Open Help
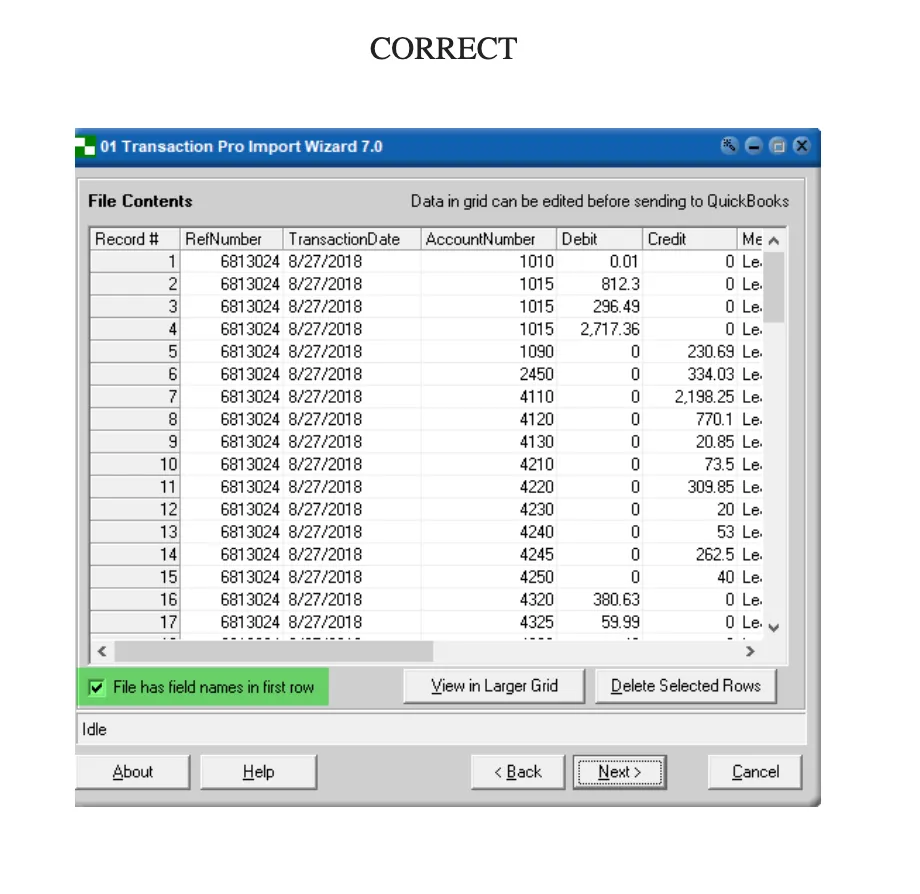 258,772
